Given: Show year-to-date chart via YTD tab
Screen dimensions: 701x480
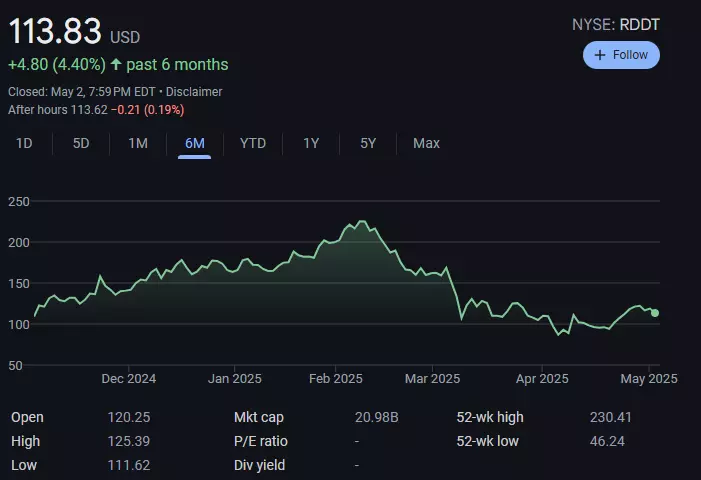Looking at the screenshot, I should click(x=253, y=143).
